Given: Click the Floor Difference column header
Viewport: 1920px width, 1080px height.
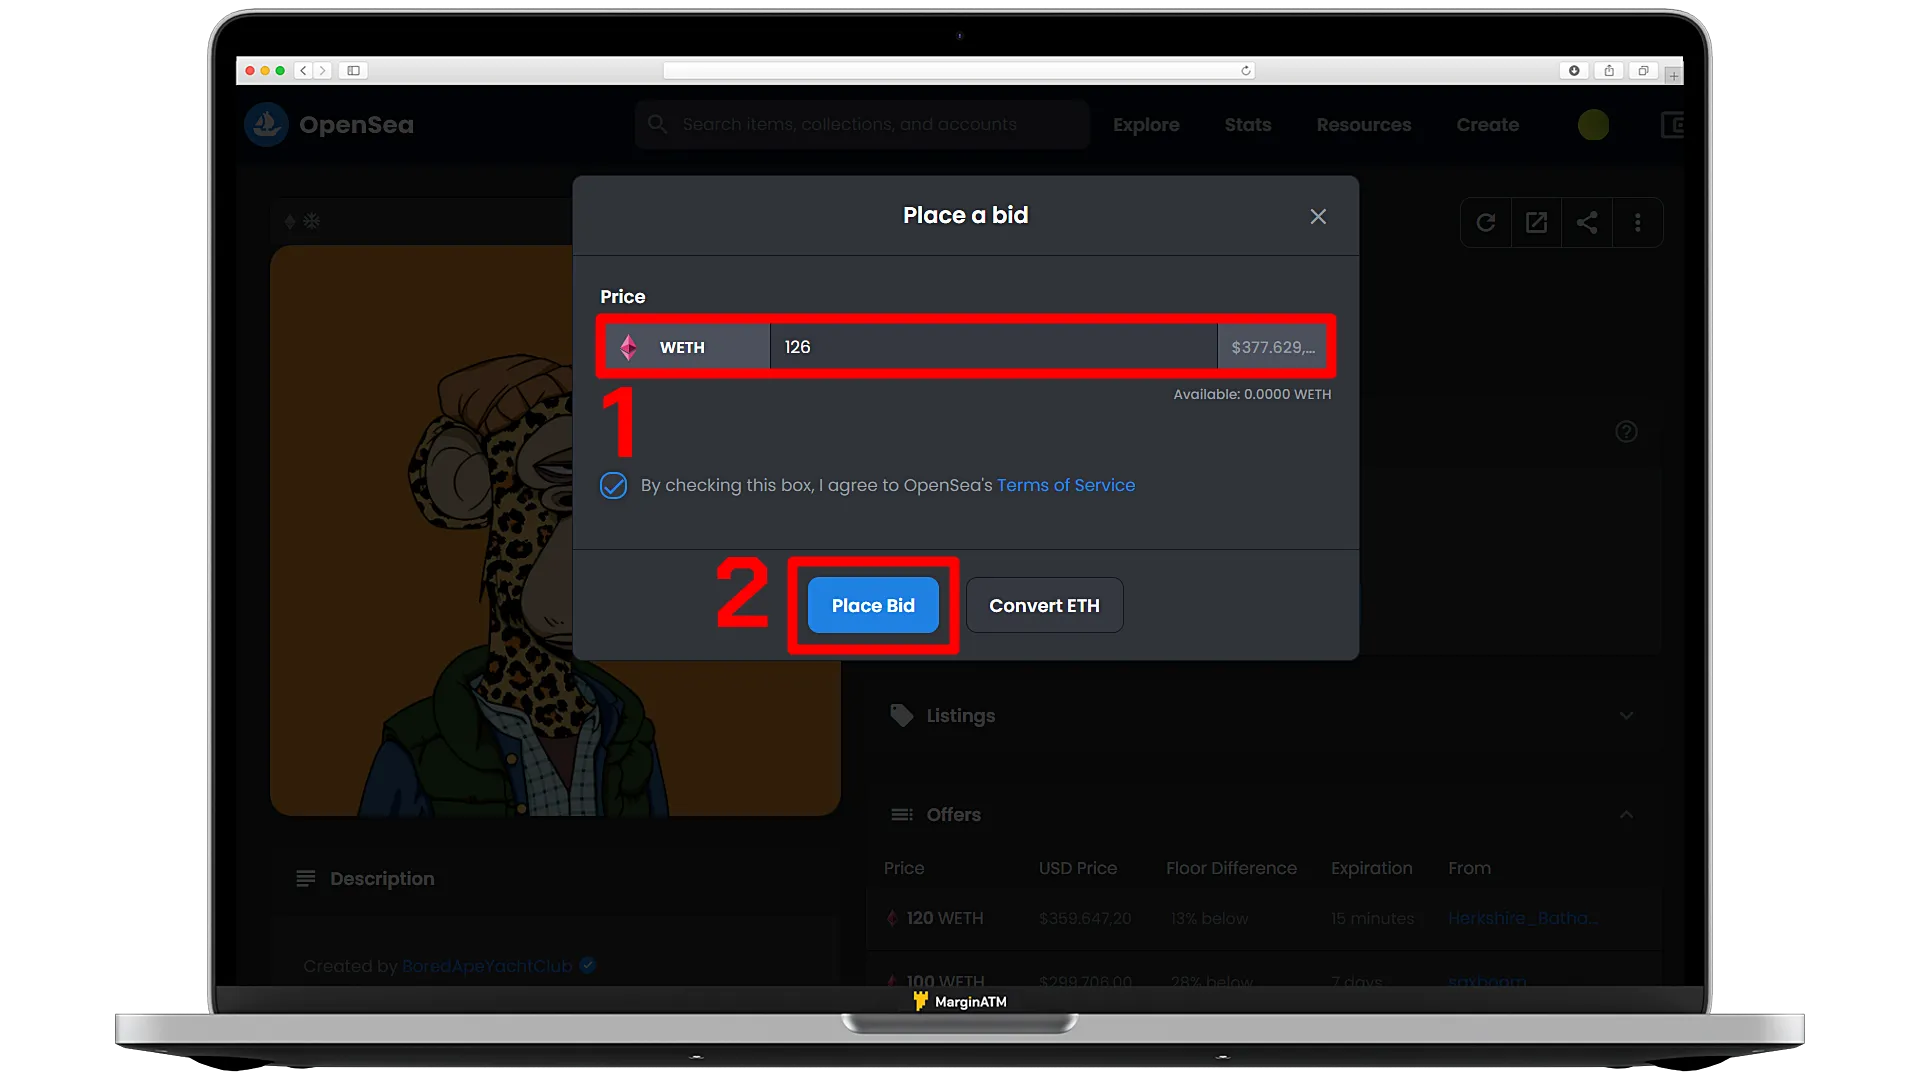Looking at the screenshot, I should click(x=1231, y=868).
